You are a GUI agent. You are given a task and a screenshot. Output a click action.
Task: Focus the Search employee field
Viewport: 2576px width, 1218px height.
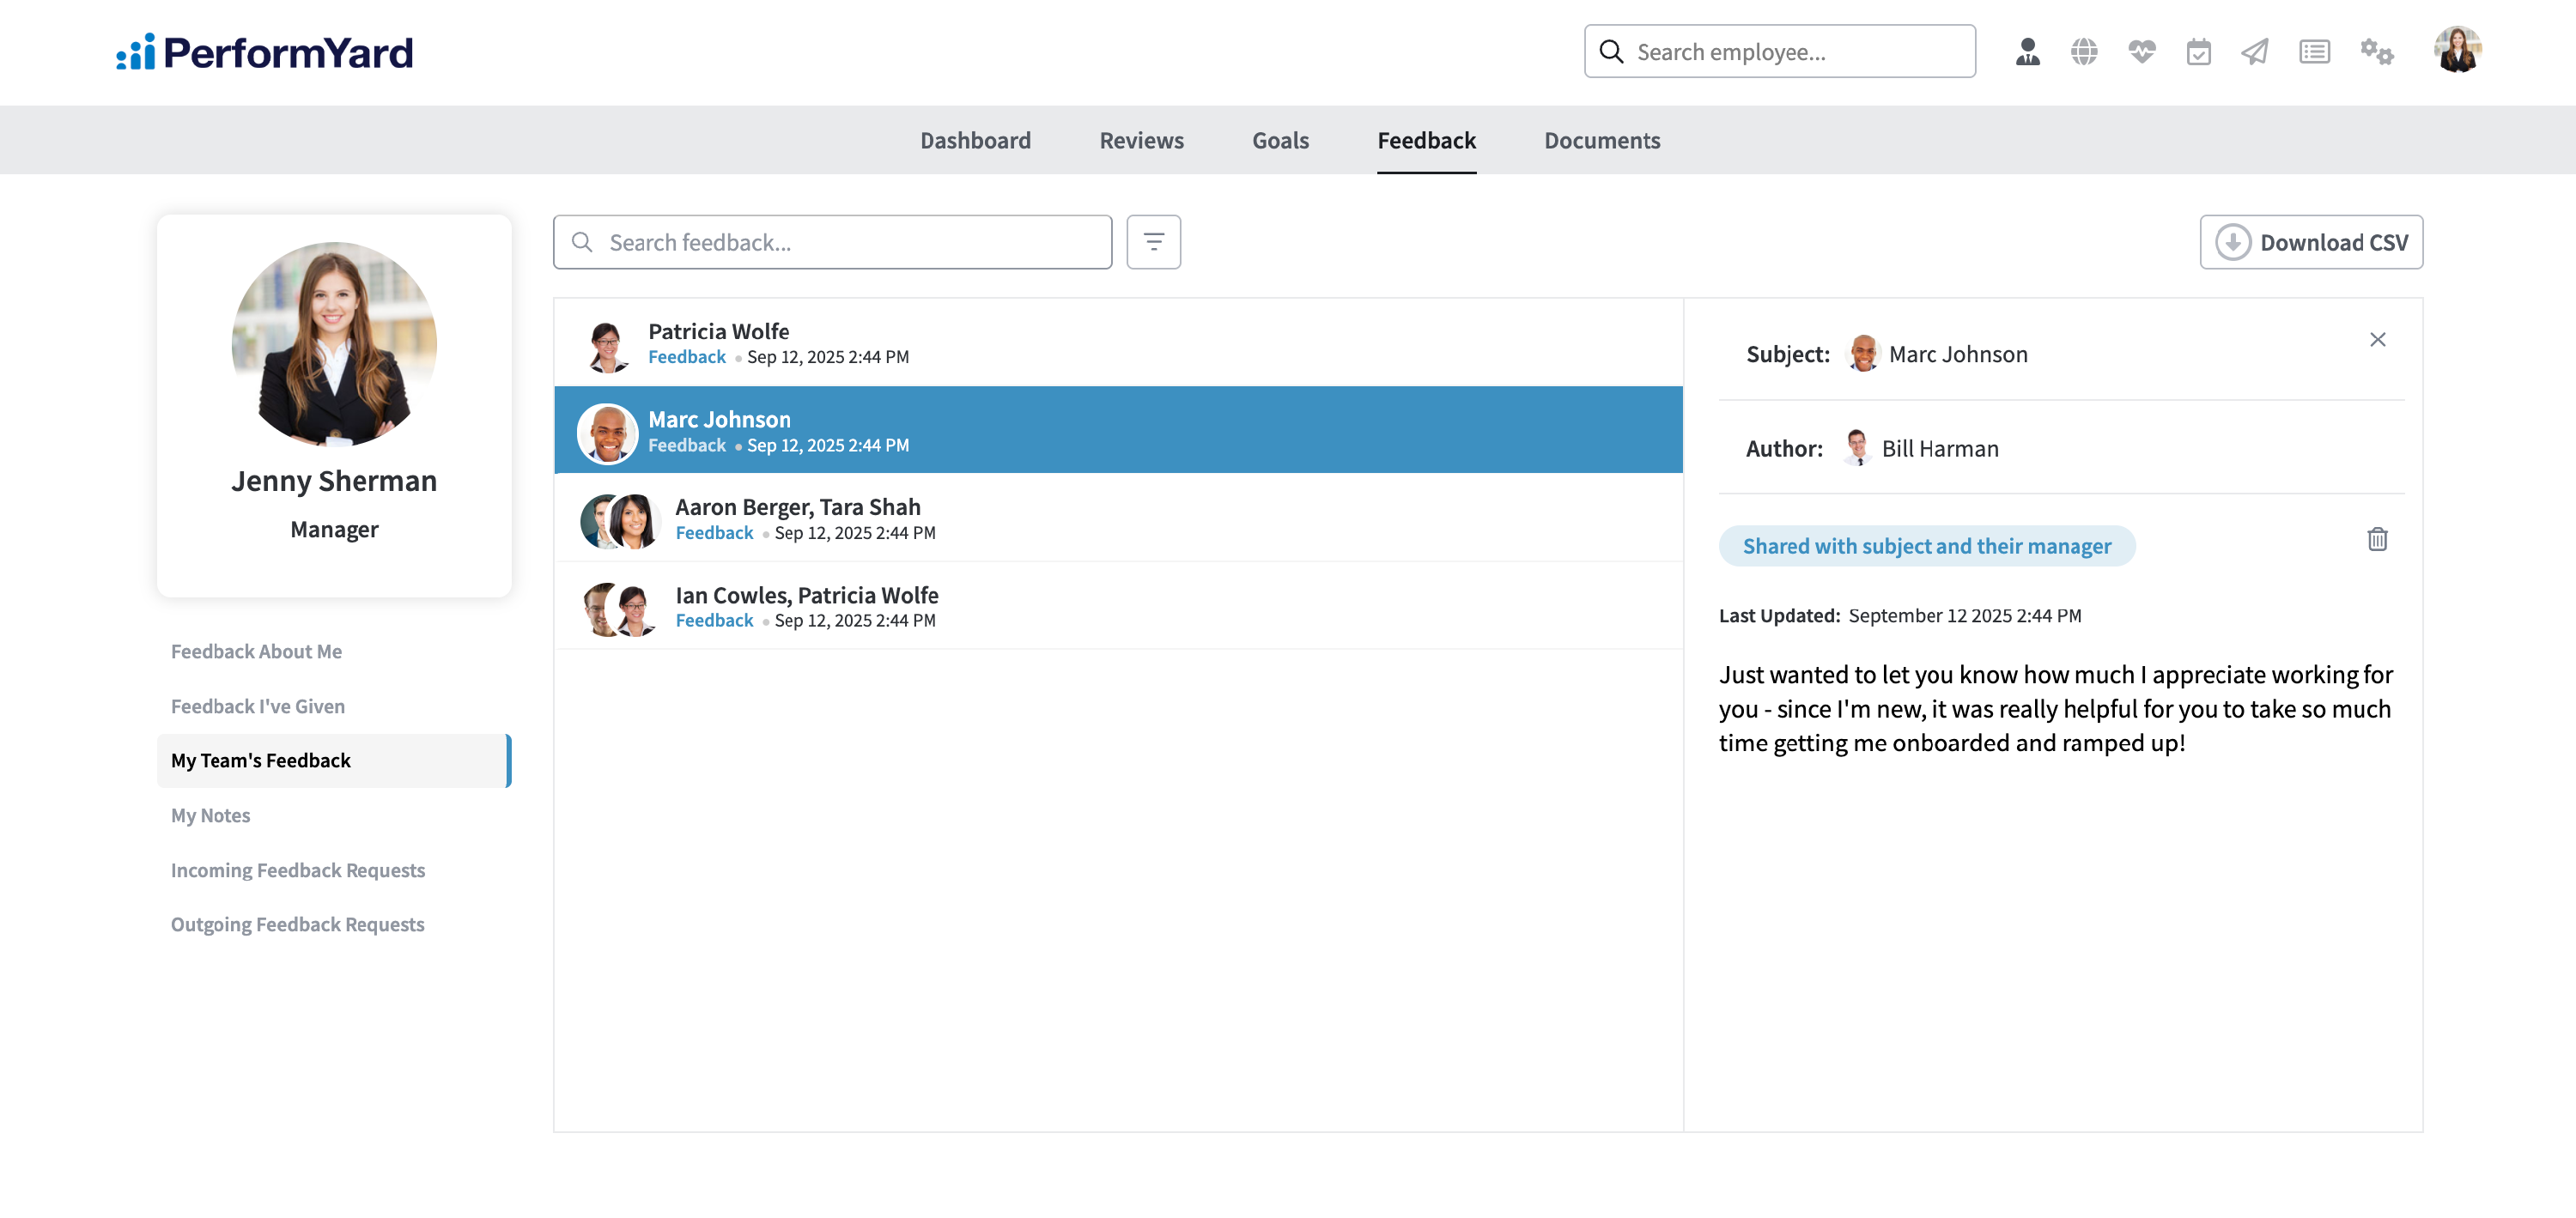click(x=1779, y=52)
